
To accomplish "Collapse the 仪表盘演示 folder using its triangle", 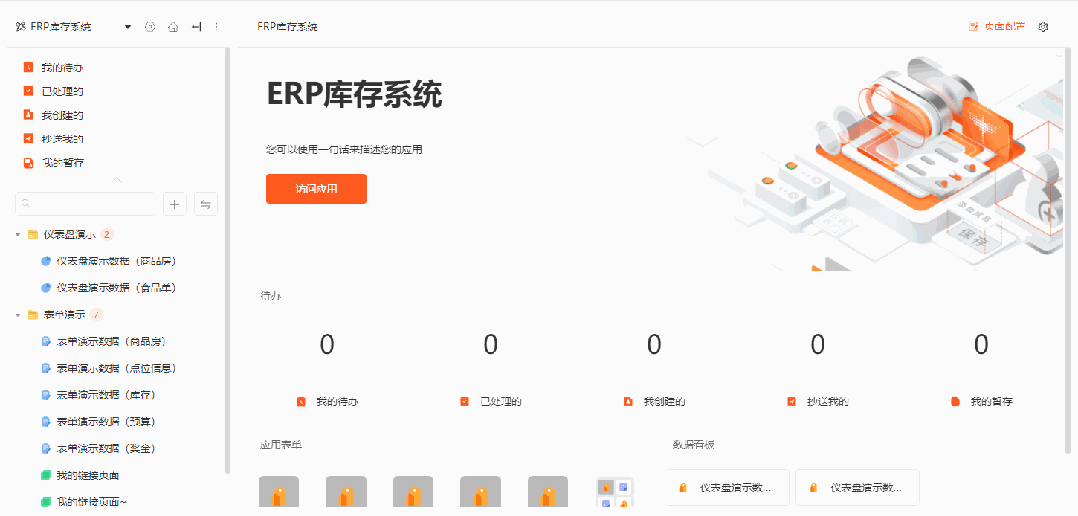I will click(x=18, y=235).
